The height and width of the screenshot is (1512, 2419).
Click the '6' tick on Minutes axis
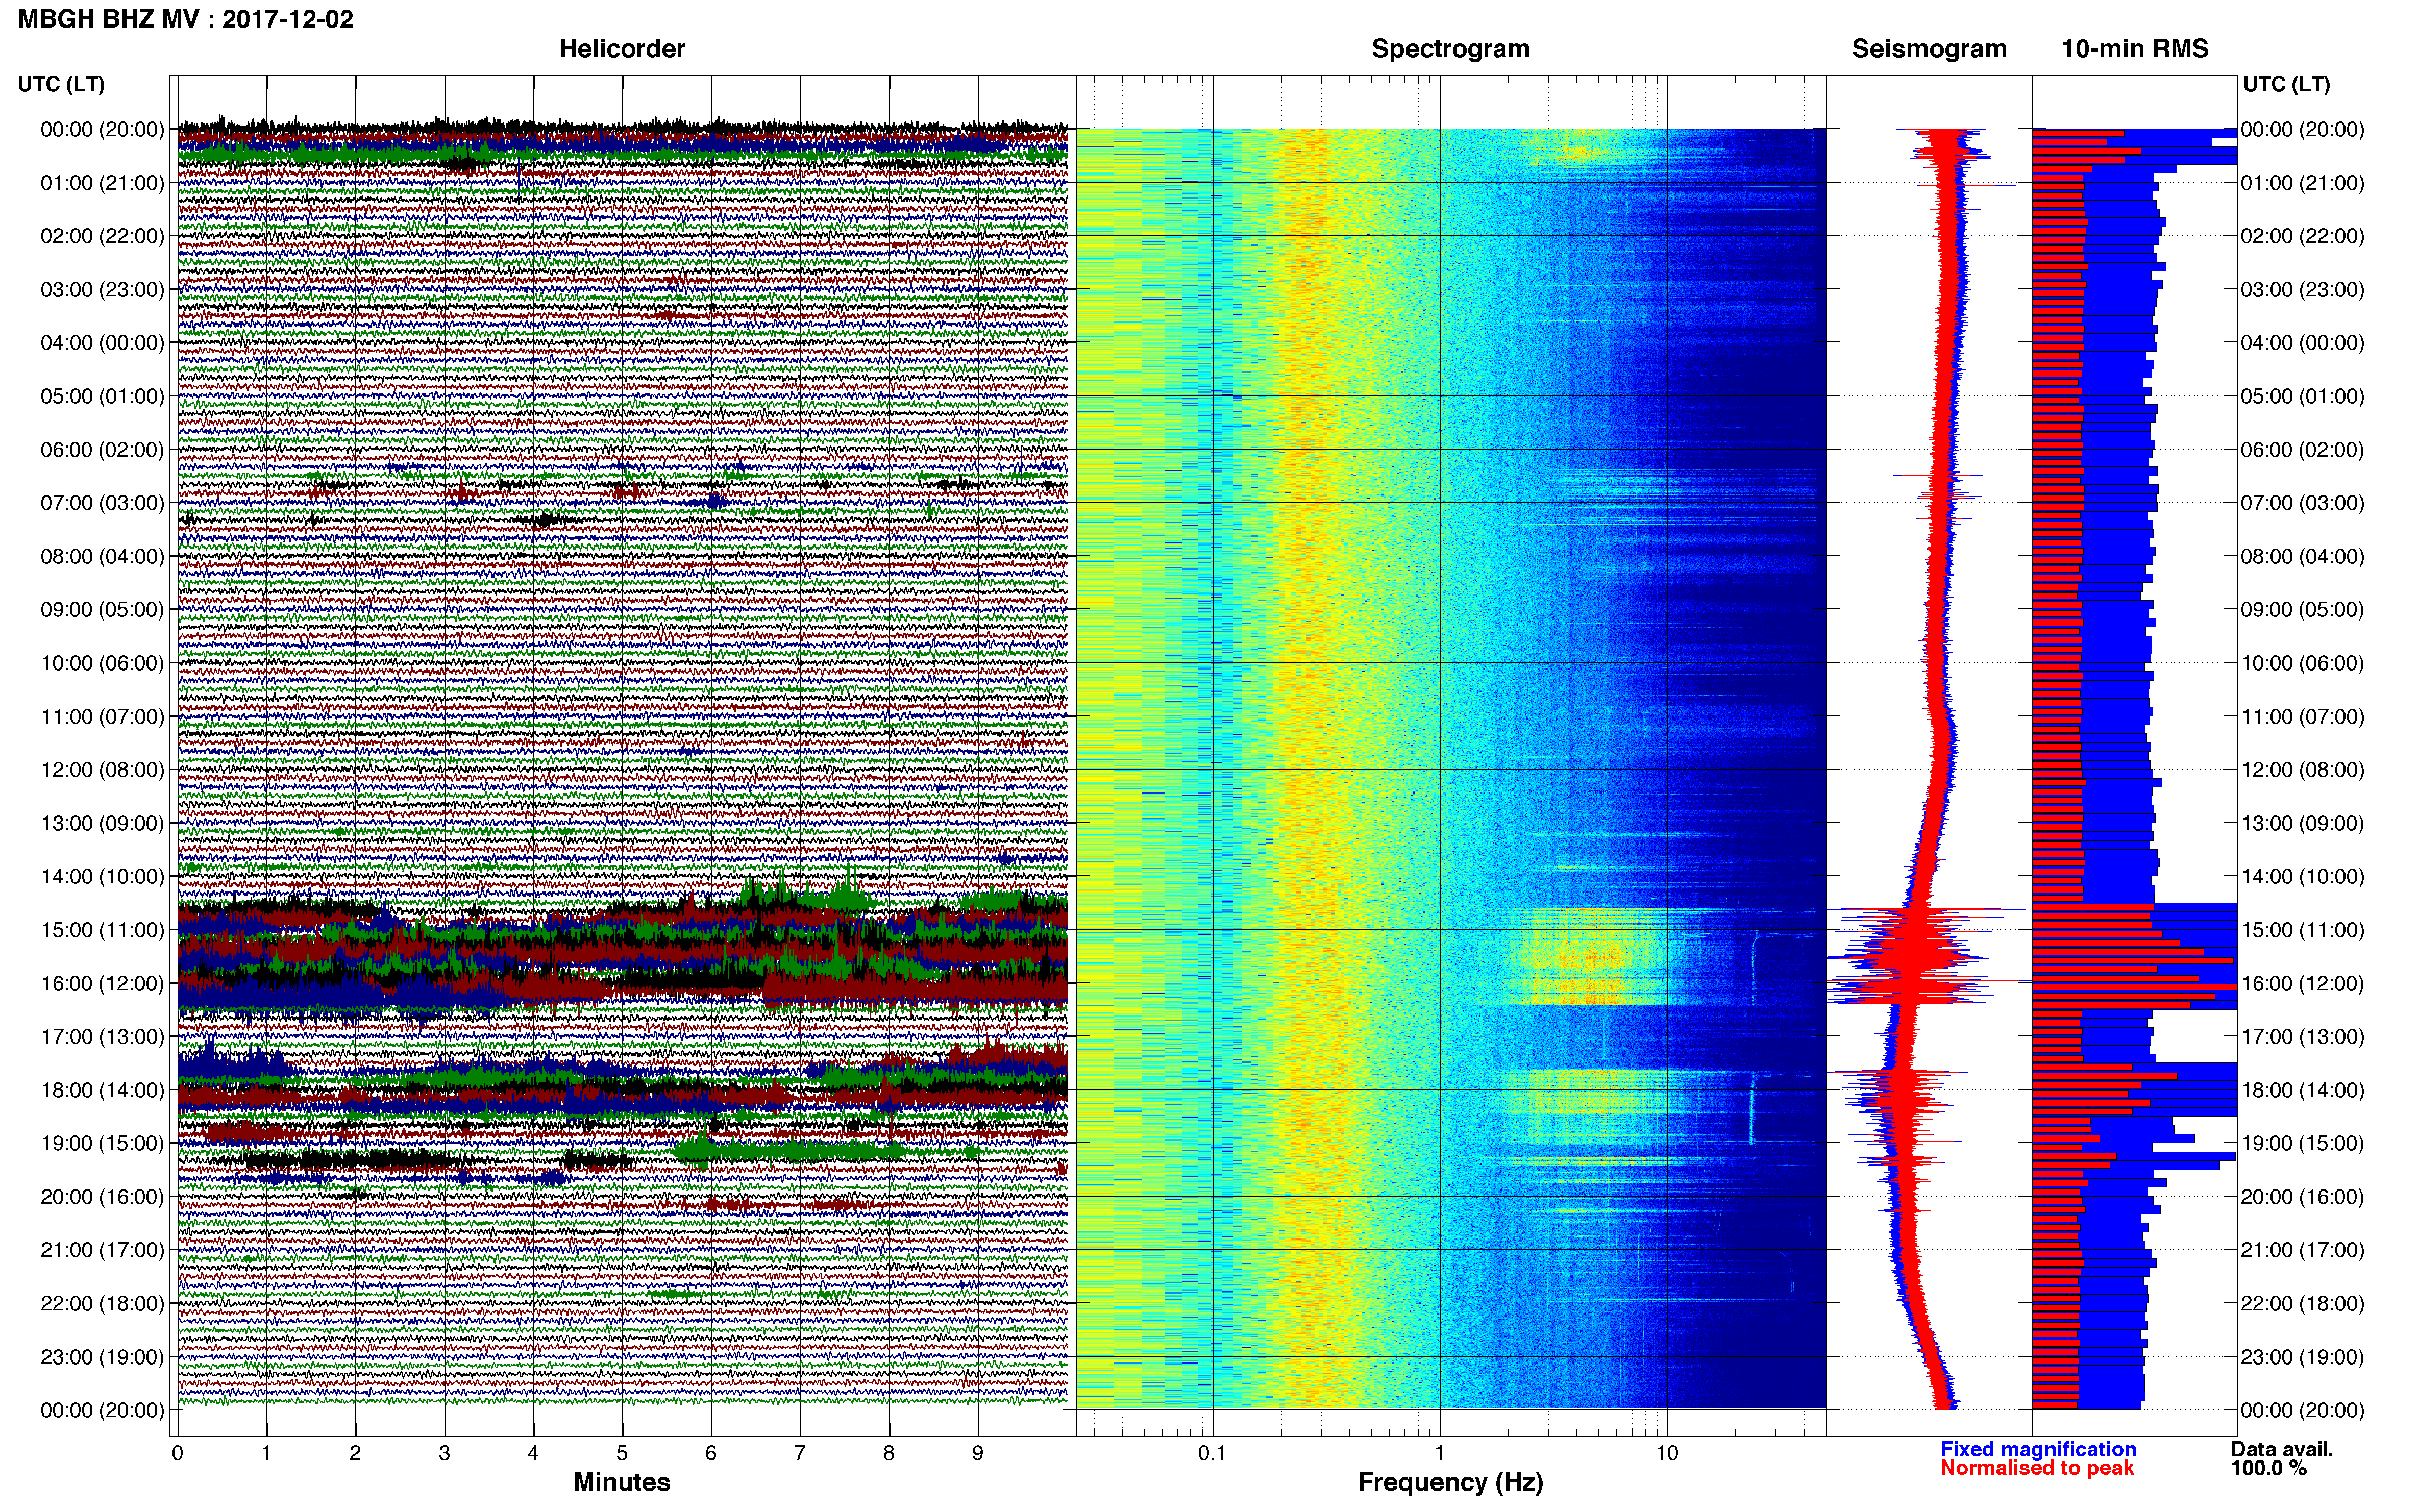point(711,1453)
